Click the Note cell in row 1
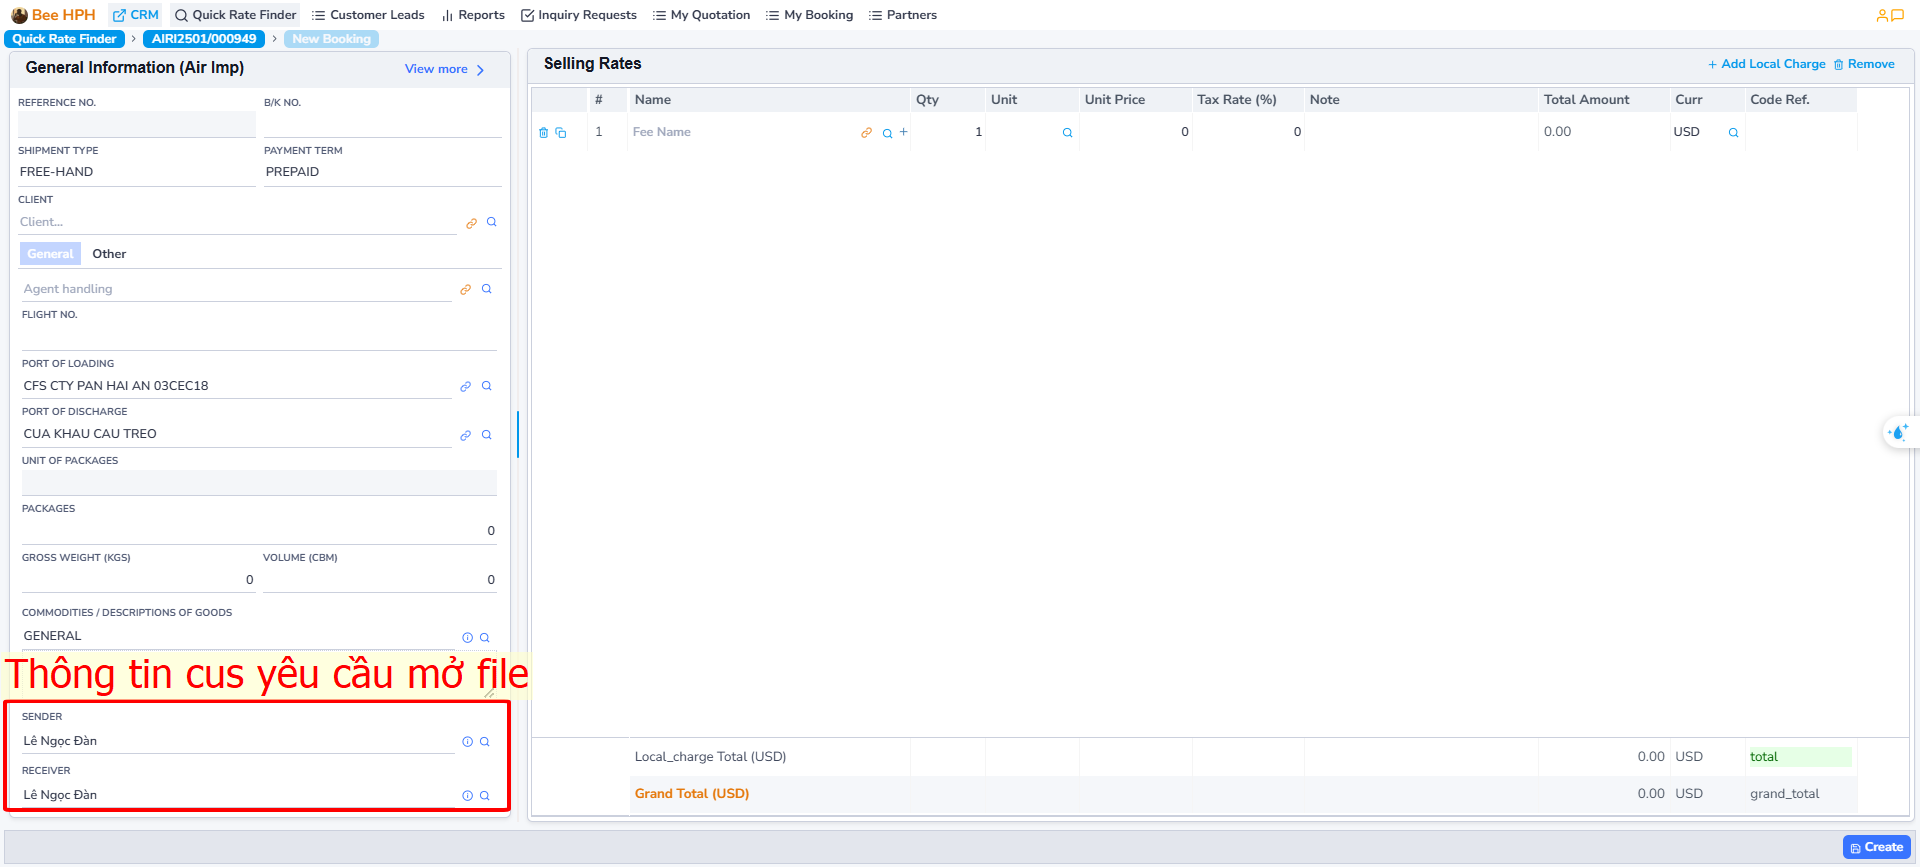1920x867 pixels. click(x=1421, y=132)
